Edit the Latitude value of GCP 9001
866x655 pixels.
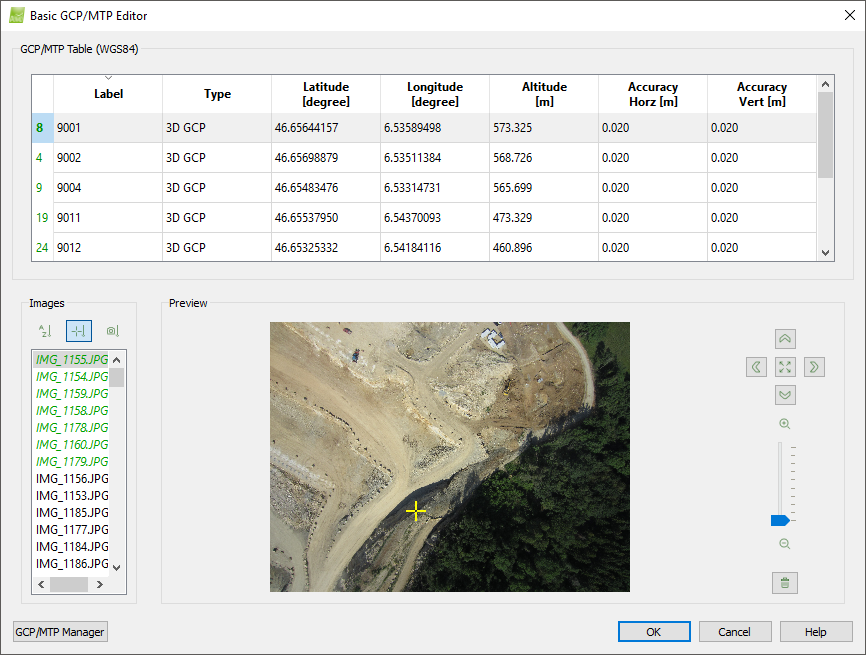coord(325,127)
